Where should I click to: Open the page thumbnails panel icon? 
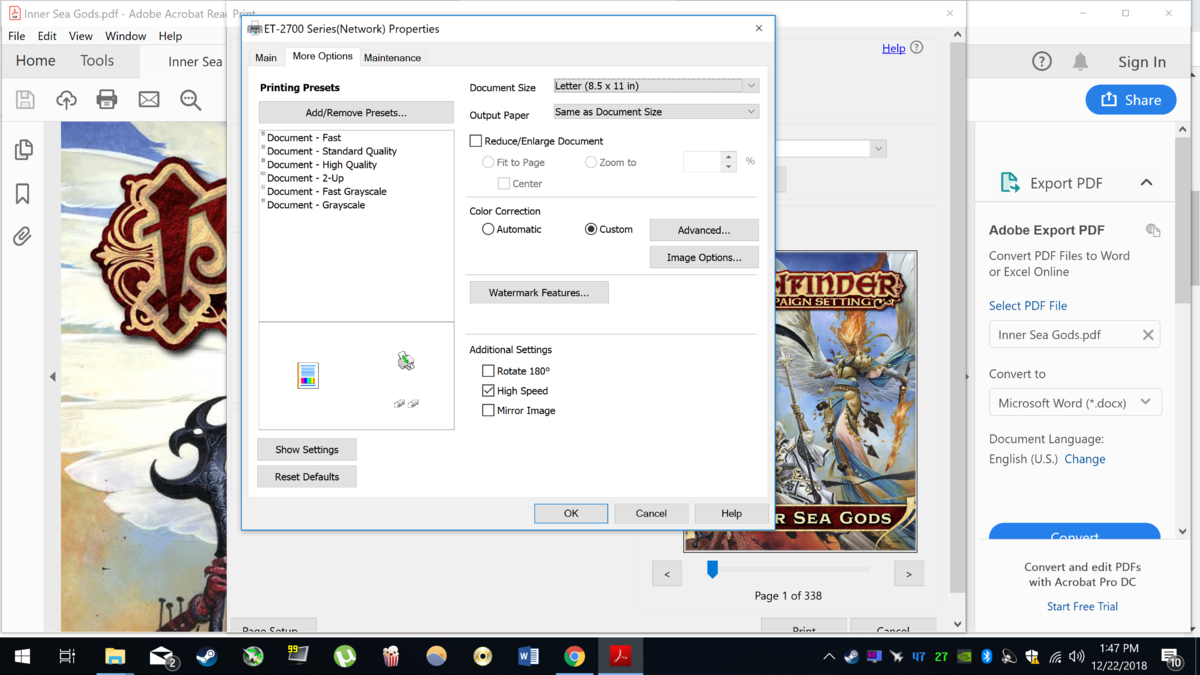pos(23,150)
